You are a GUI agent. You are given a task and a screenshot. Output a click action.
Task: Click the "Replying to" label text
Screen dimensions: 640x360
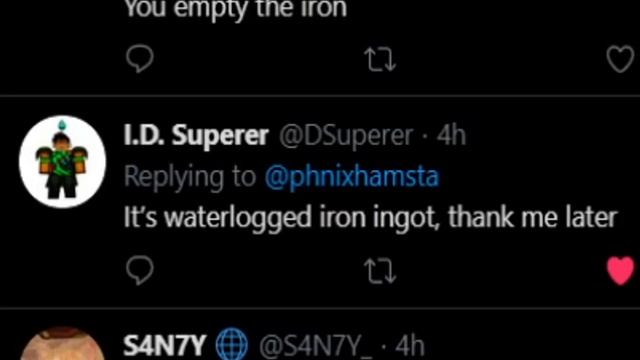[x=190, y=176]
